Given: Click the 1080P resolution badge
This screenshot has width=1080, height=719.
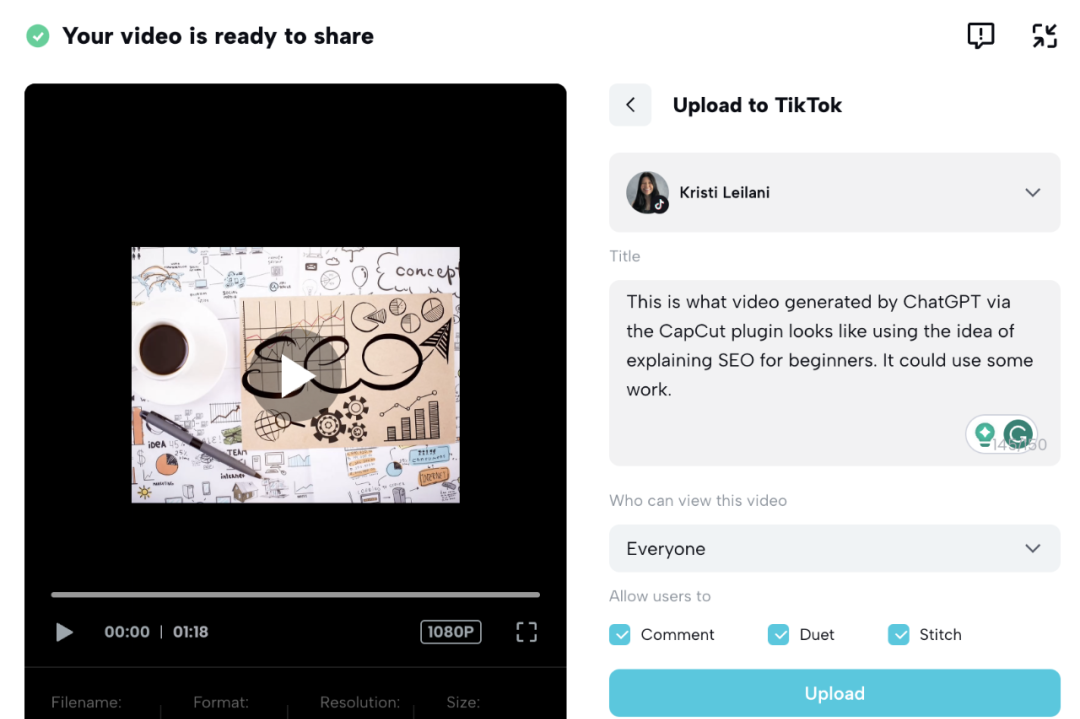Looking at the screenshot, I should pyautogui.click(x=450, y=632).
